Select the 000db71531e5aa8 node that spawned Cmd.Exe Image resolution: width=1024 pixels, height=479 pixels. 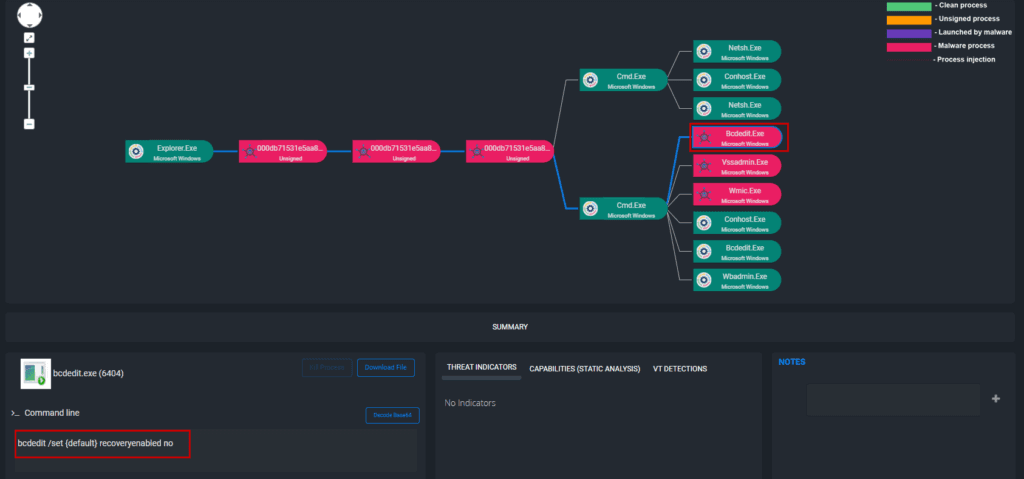click(x=510, y=152)
